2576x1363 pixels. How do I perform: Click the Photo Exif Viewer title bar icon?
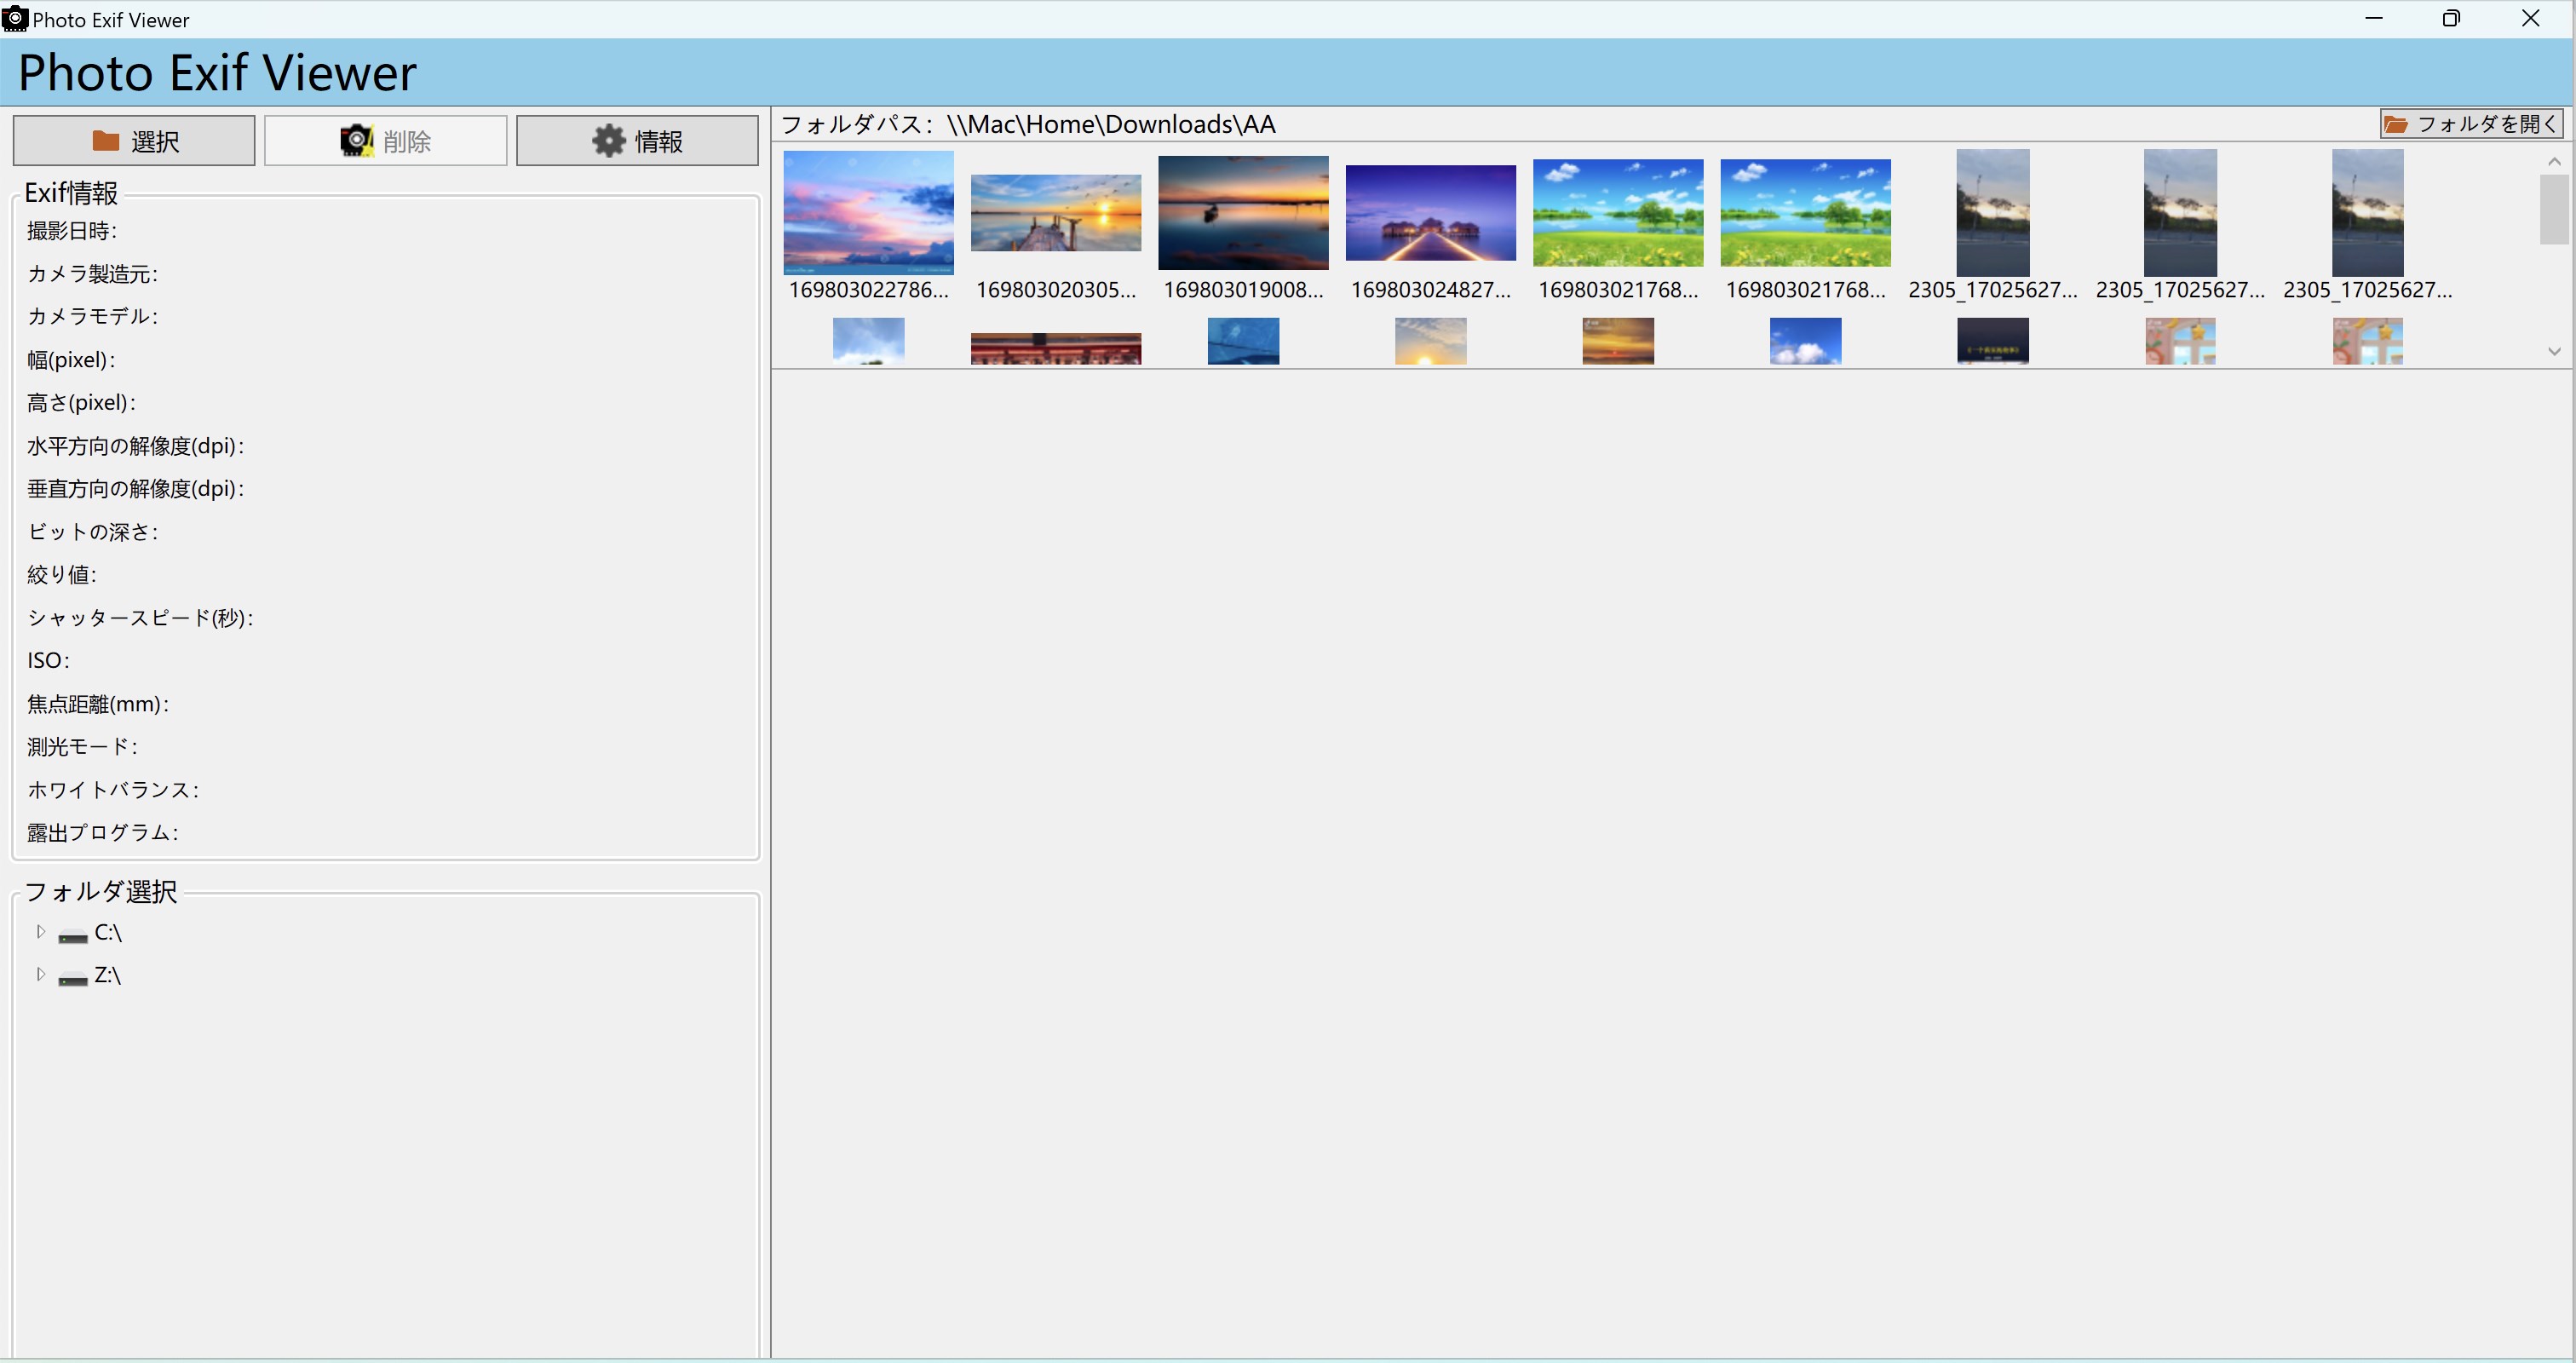pyautogui.click(x=15, y=19)
